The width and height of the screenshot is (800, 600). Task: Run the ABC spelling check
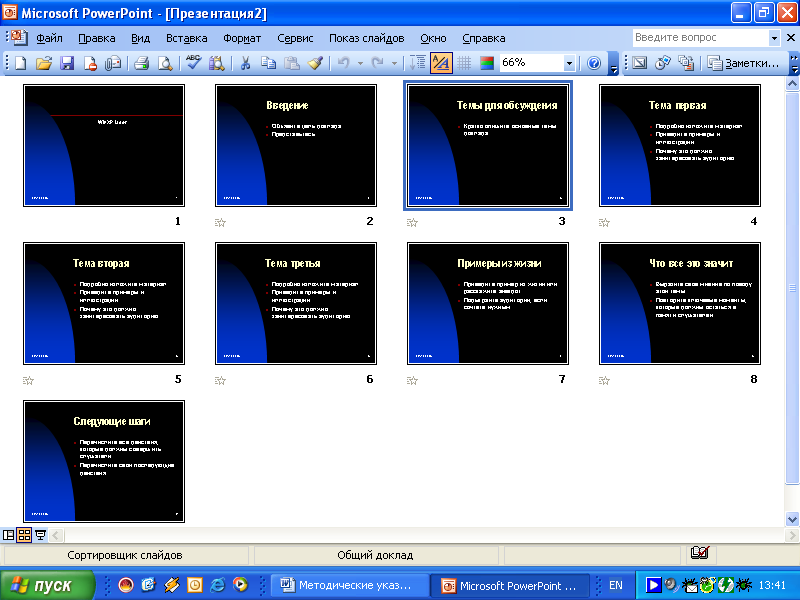coord(193,63)
